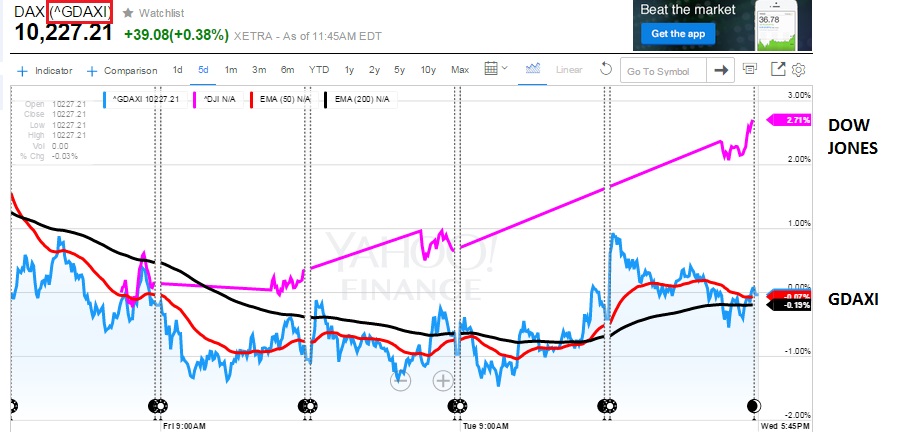The image size is (919, 440).
Task: Select the YTD time range
Action: point(318,70)
